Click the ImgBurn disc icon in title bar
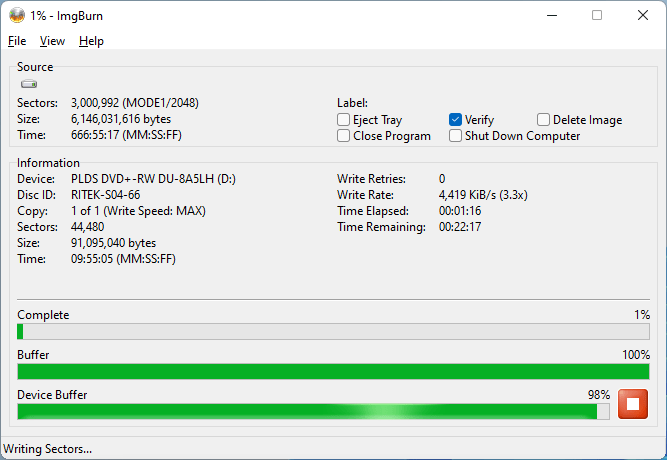Image resolution: width=667 pixels, height=460 pixels. click(17, 15)
